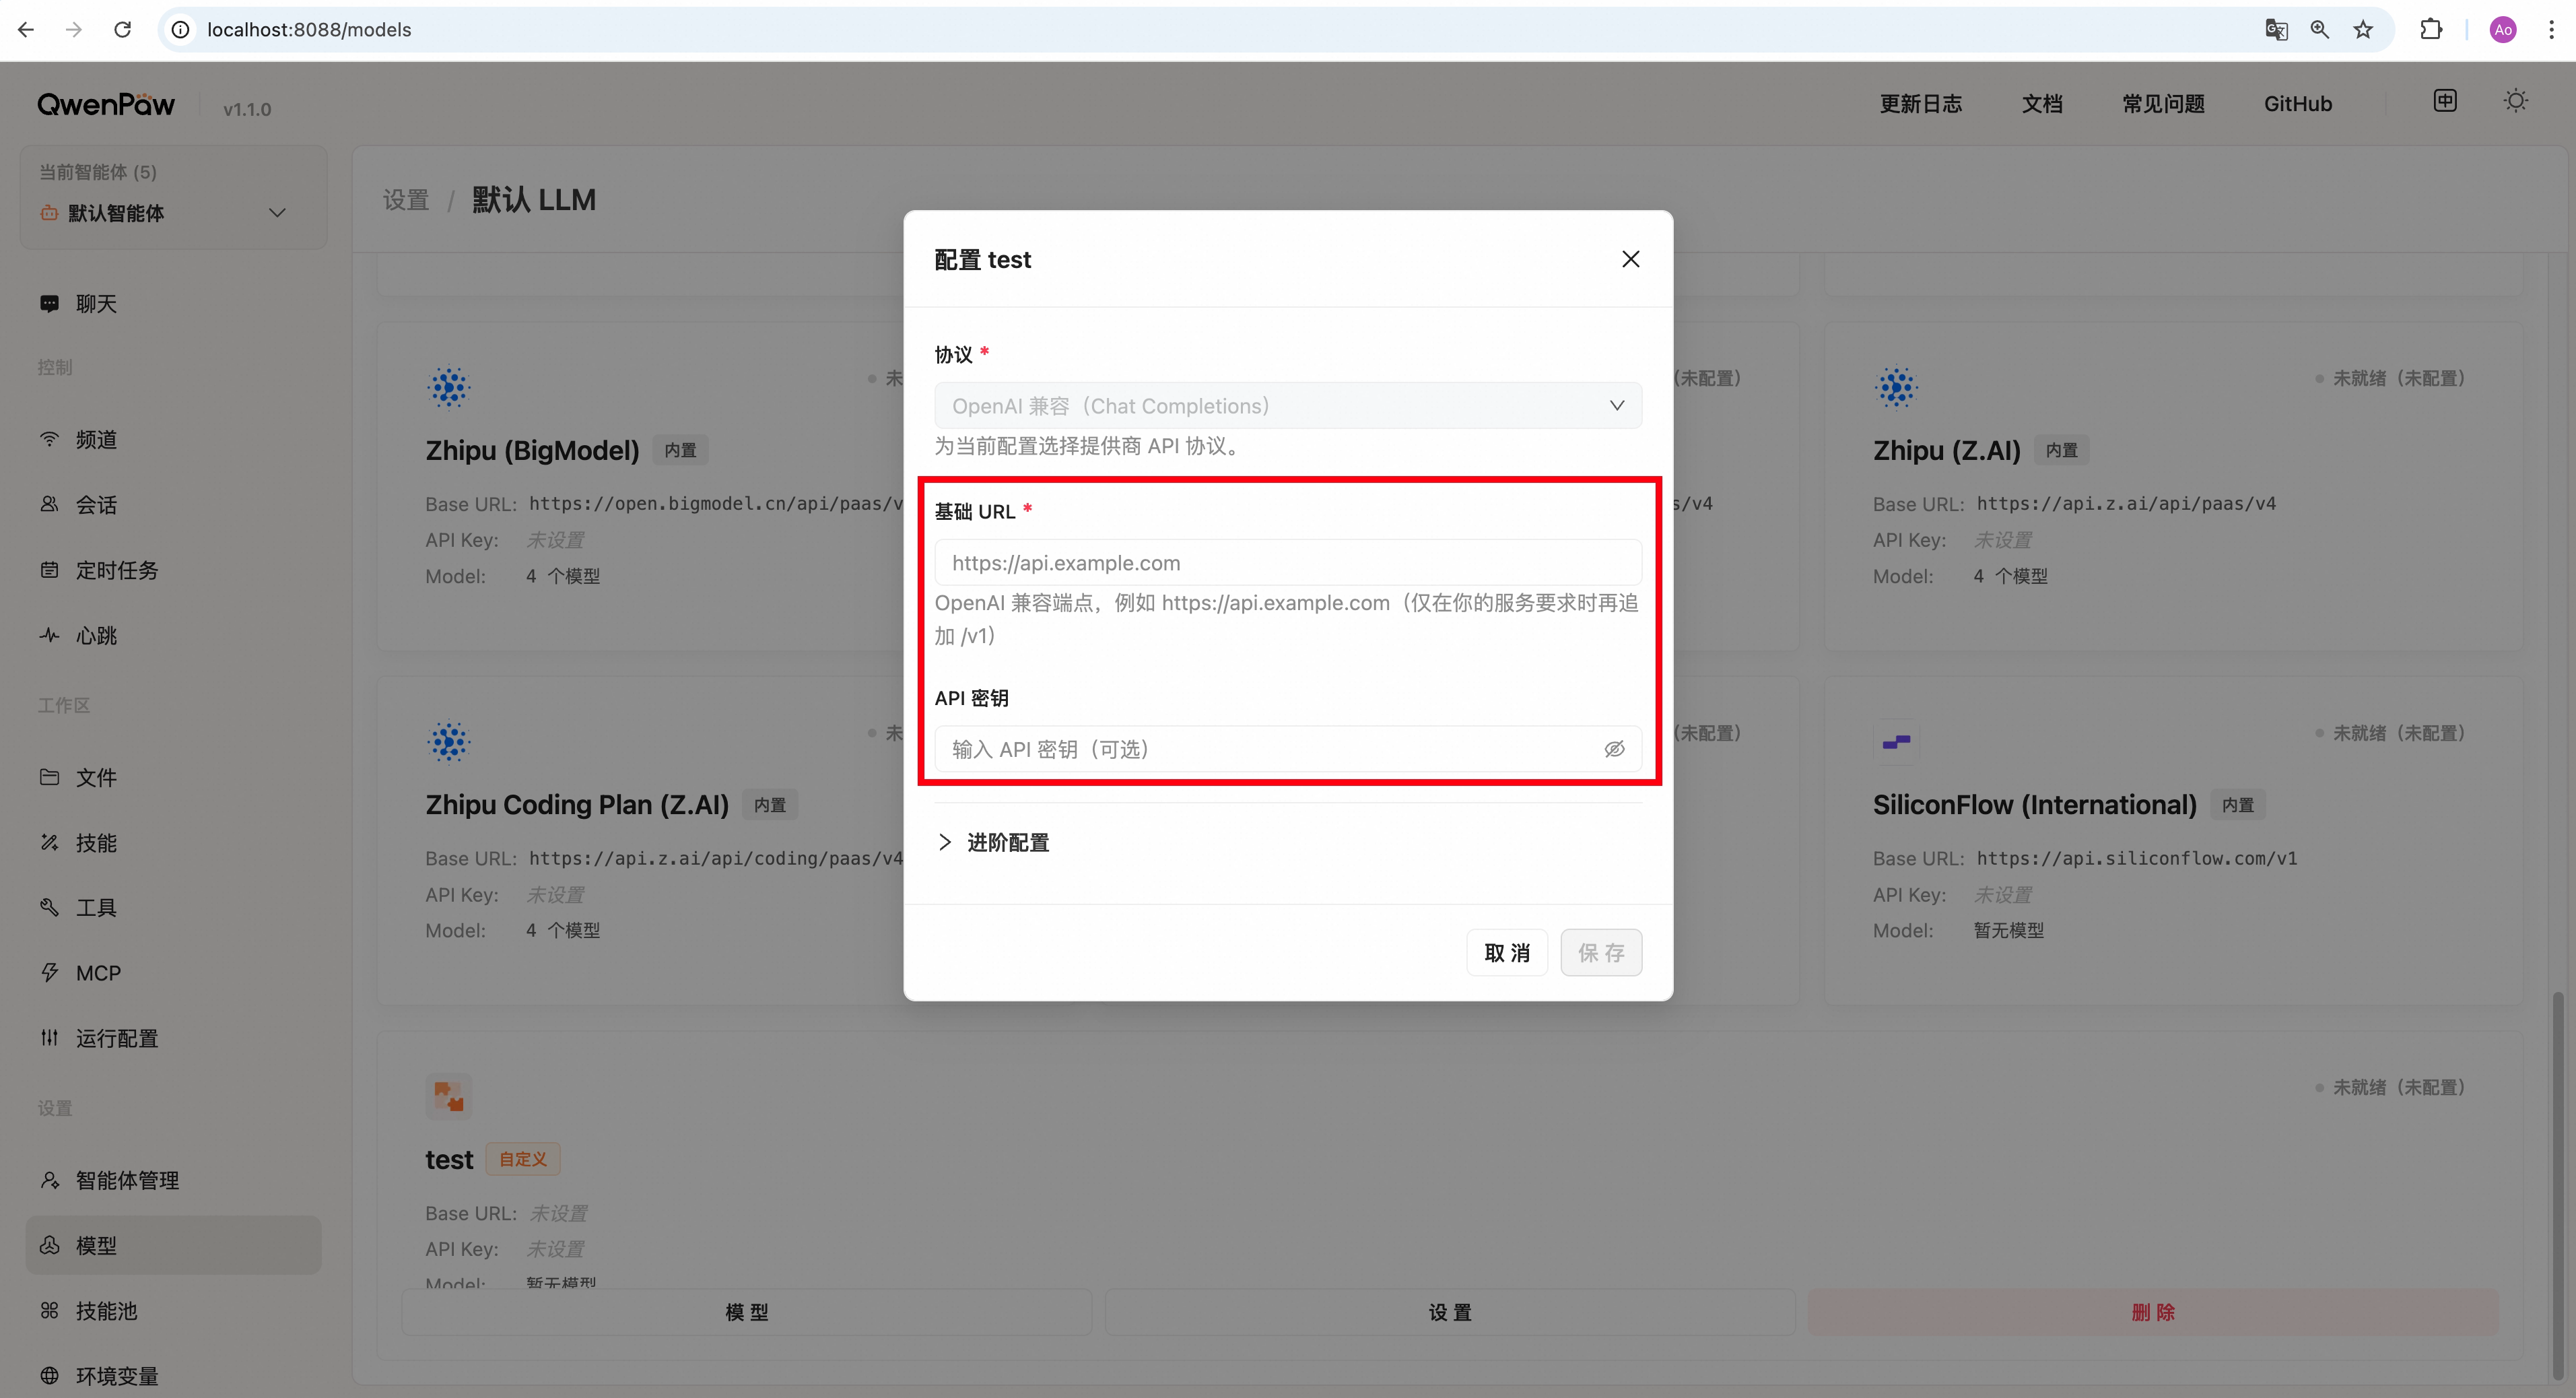
Task: Click the translate page icon
Action: point(2276,30)
